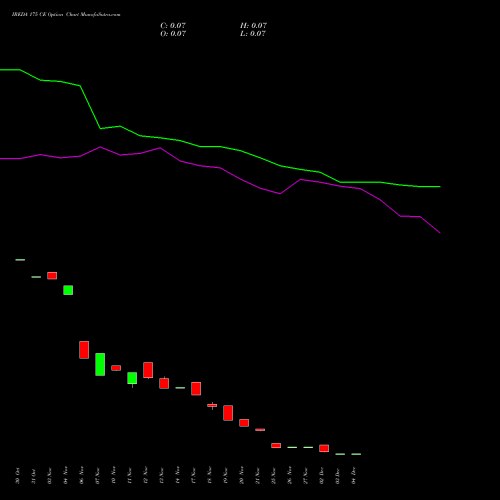Select the flat green candle above 04 Dec
The width and height of the screenshot is (500, 500).
(x=356, y=454)
